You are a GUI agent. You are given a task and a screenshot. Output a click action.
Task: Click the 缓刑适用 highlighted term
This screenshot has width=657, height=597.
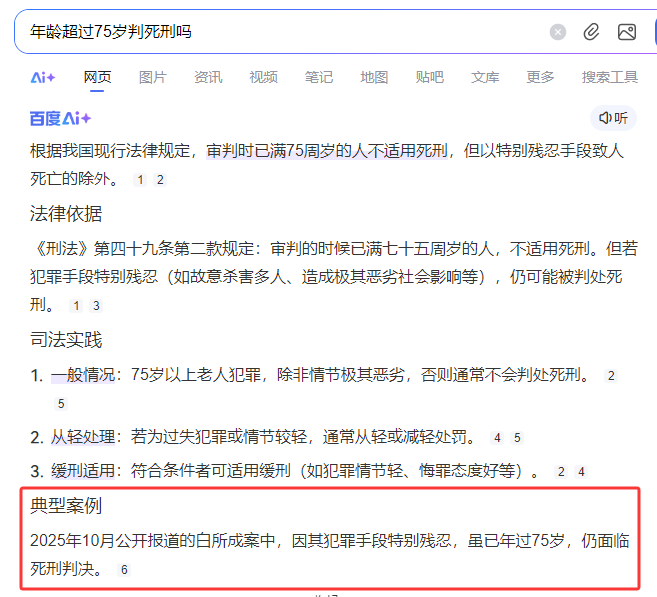click(83, 471)
